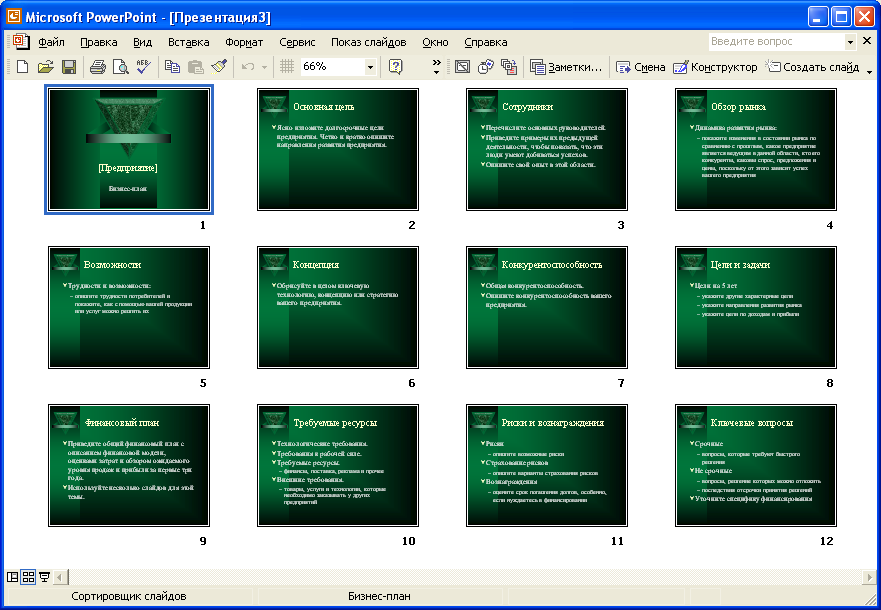Print using the printer icon
The image size is (881, 610).
point(98,67)
